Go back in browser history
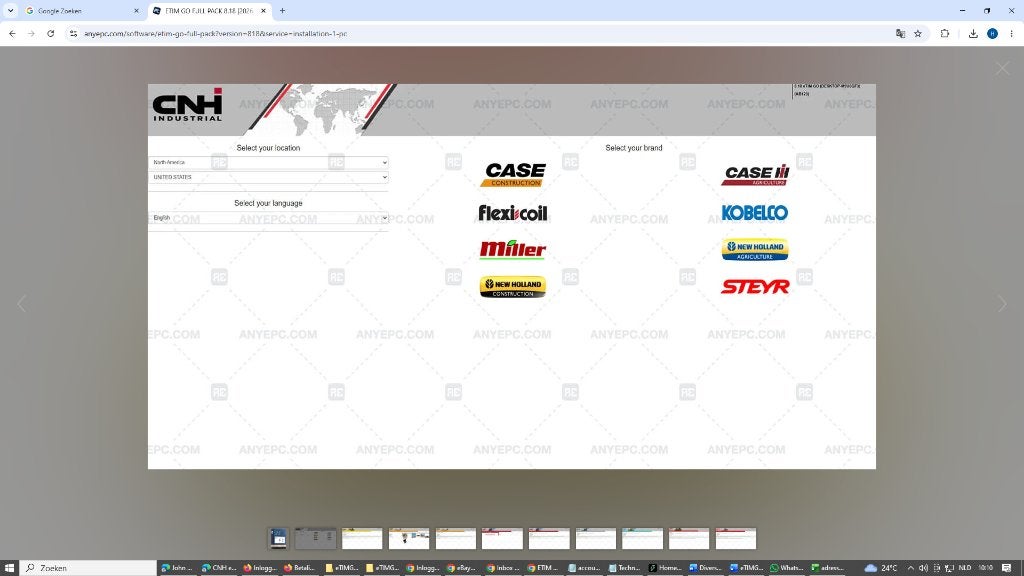The image size is (1024, 576). click(x=12, y=33)
